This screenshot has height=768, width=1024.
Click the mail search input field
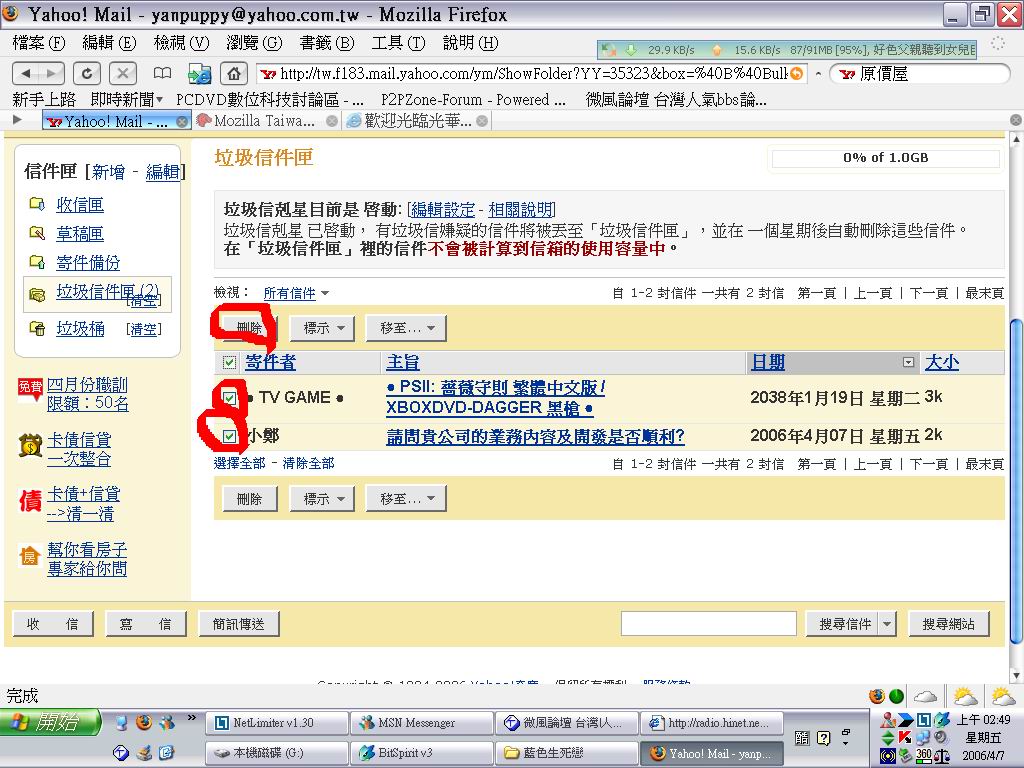pos(708,624)
